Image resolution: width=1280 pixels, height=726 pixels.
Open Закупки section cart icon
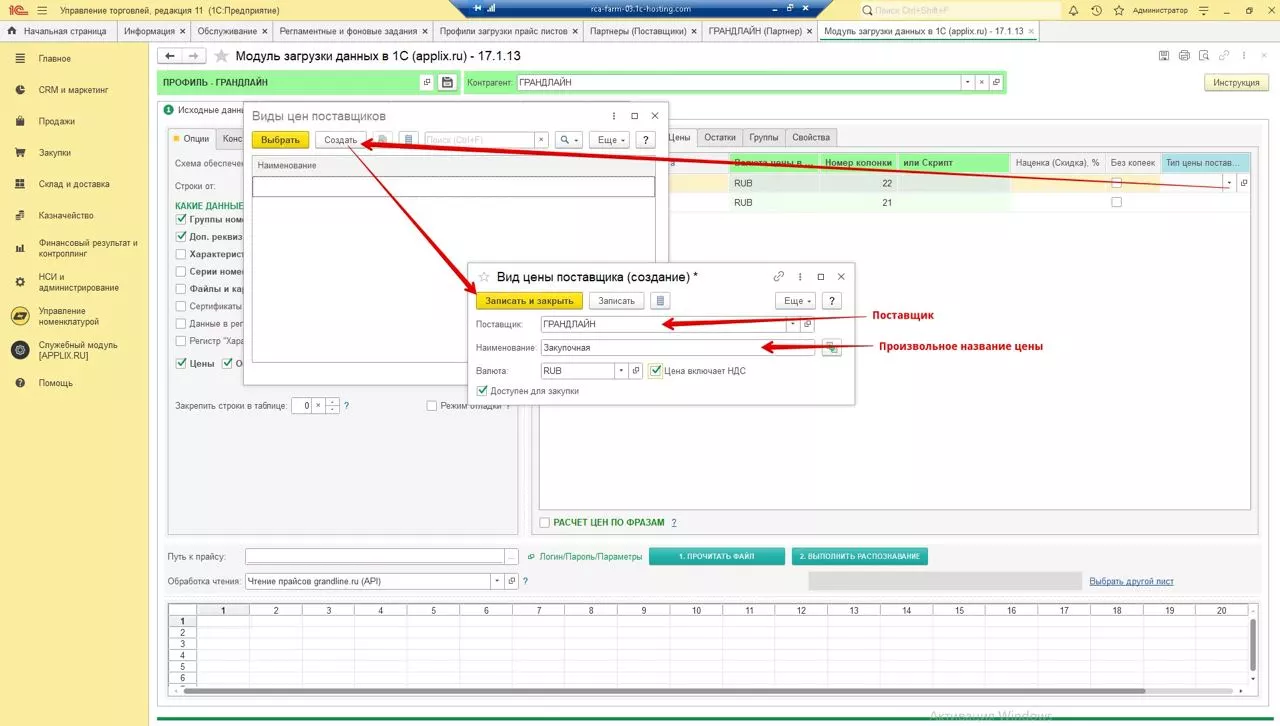pyautogui.click(x=19, y=153)
